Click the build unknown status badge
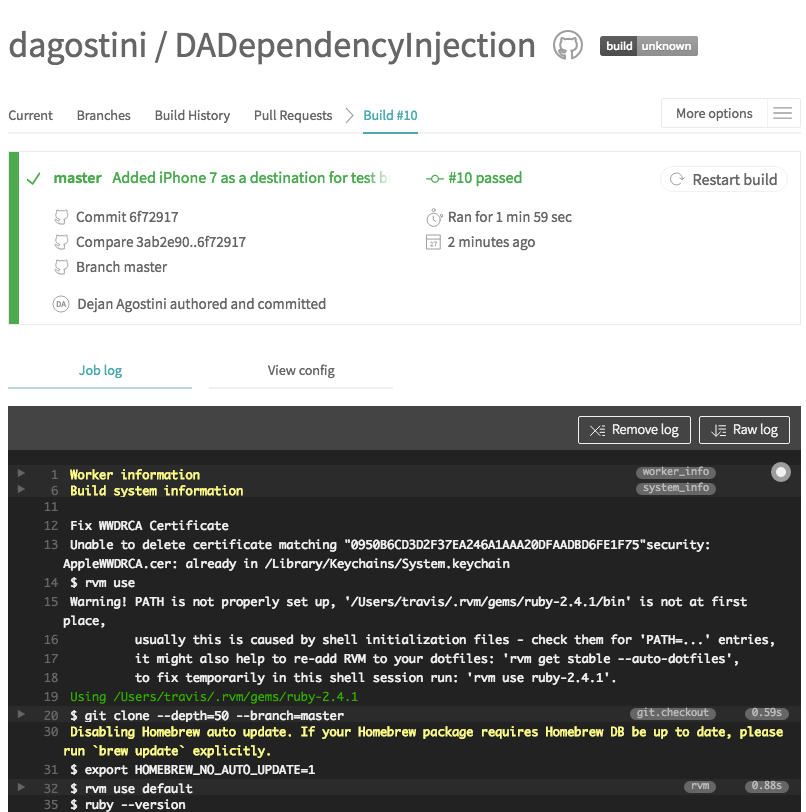 point(648,46)
